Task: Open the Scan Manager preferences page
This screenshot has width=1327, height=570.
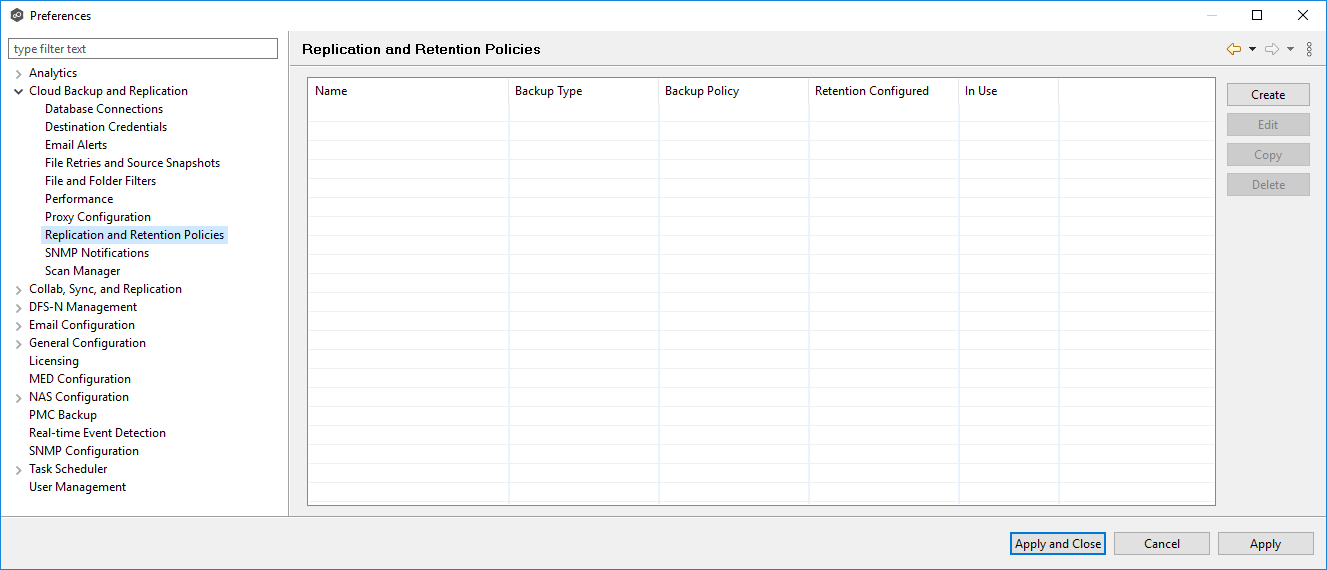Action: coord(82,271)
